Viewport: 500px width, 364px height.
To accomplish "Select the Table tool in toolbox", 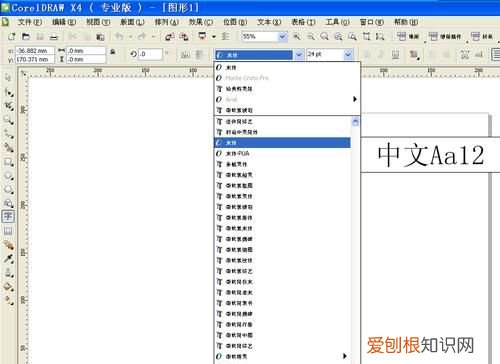I will 8,231.
